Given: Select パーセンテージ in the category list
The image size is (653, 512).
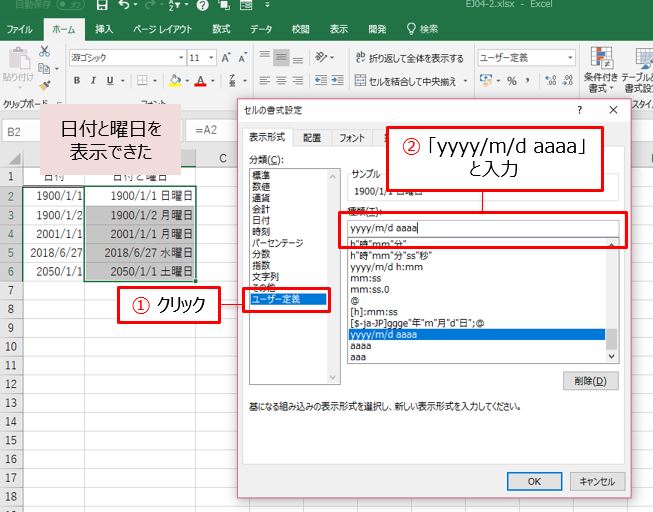Looking at the screenshot, I should tap(277, 243).
